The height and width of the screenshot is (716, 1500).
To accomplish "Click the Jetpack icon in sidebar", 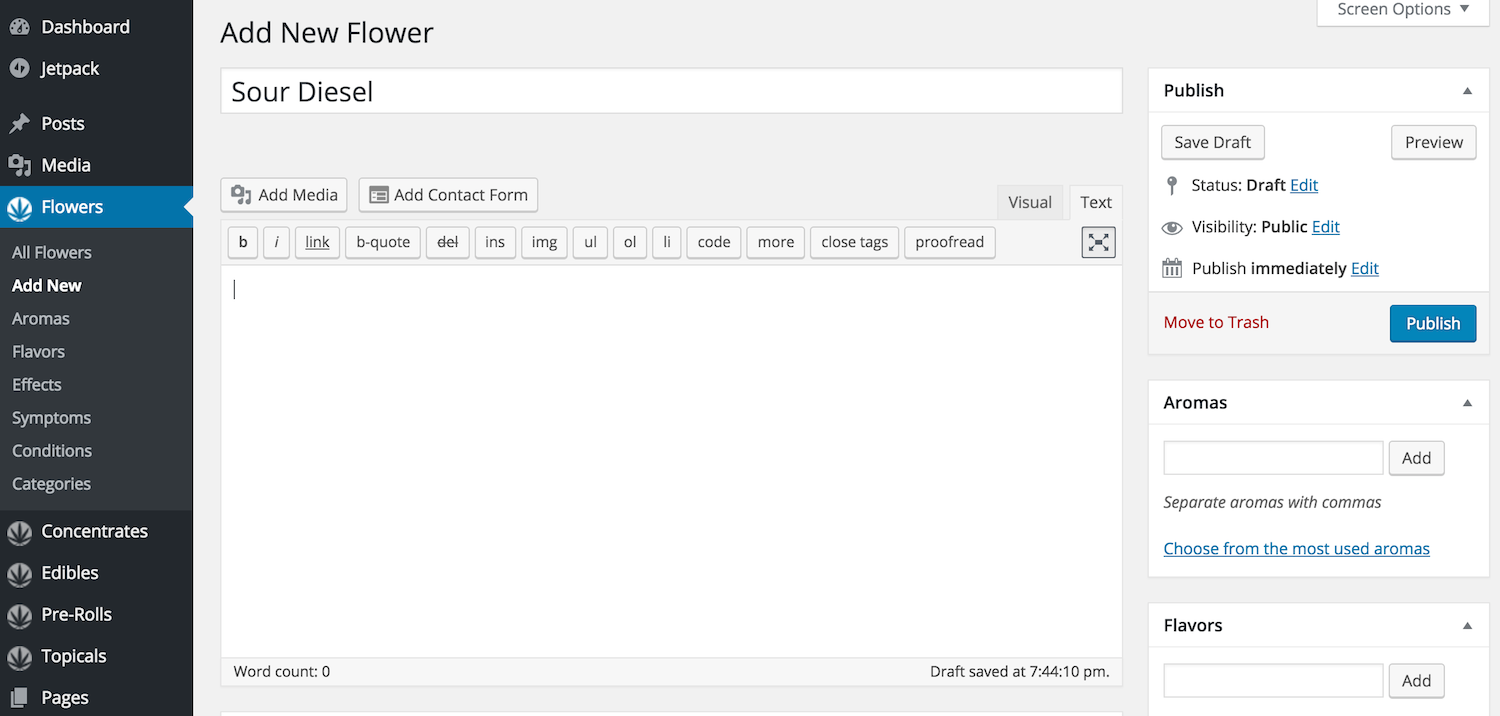I will 19,69.
